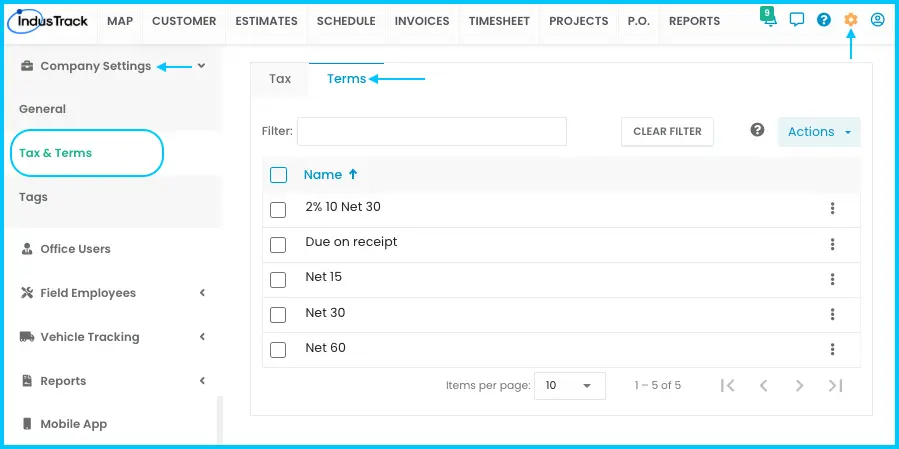899x449 pixels.
Task: Click the "Net 60" term name
Action: [325, 348]
